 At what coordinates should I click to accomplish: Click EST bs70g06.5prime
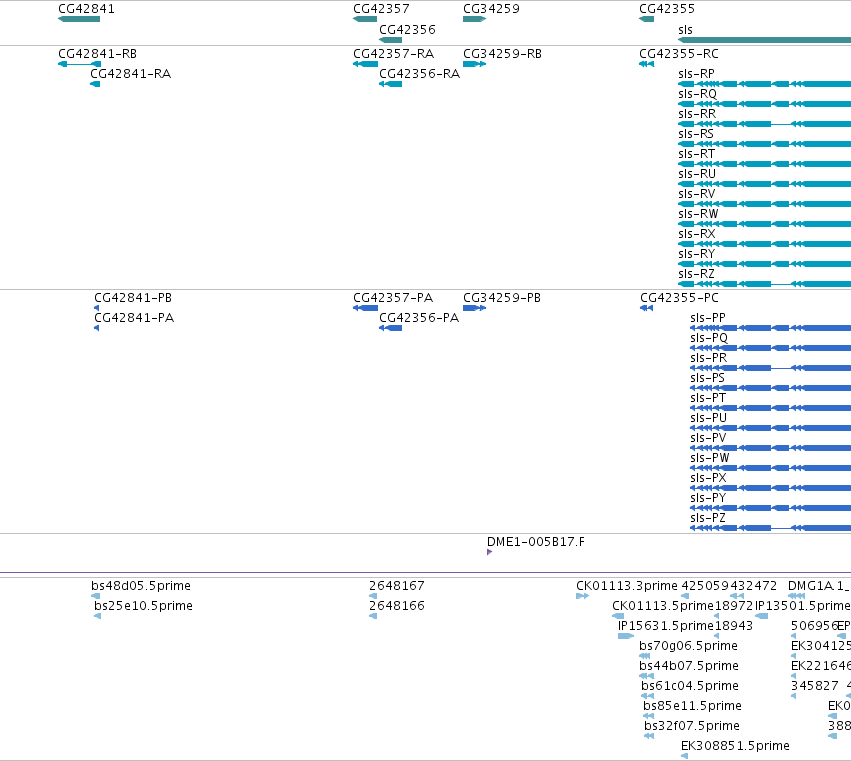coord(645,656)
